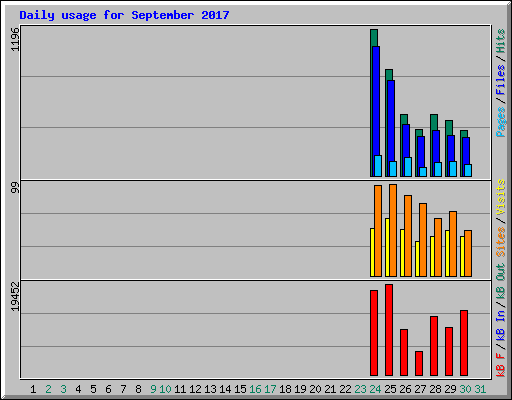Click the day 21 axis label
512x400 pixels.
[330, 389]
